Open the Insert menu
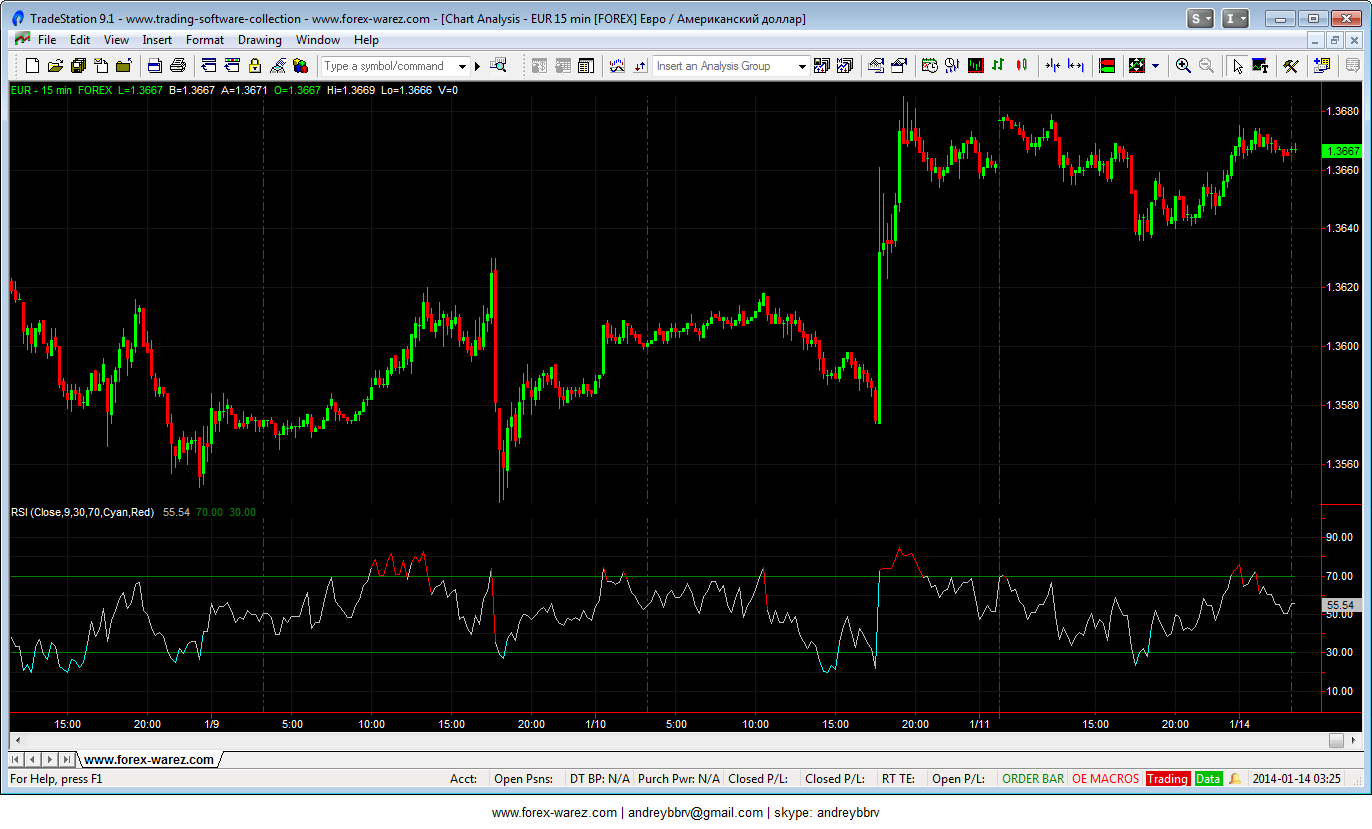The height and width of the screenshot is (829, 1372). (x=157, y=40)
